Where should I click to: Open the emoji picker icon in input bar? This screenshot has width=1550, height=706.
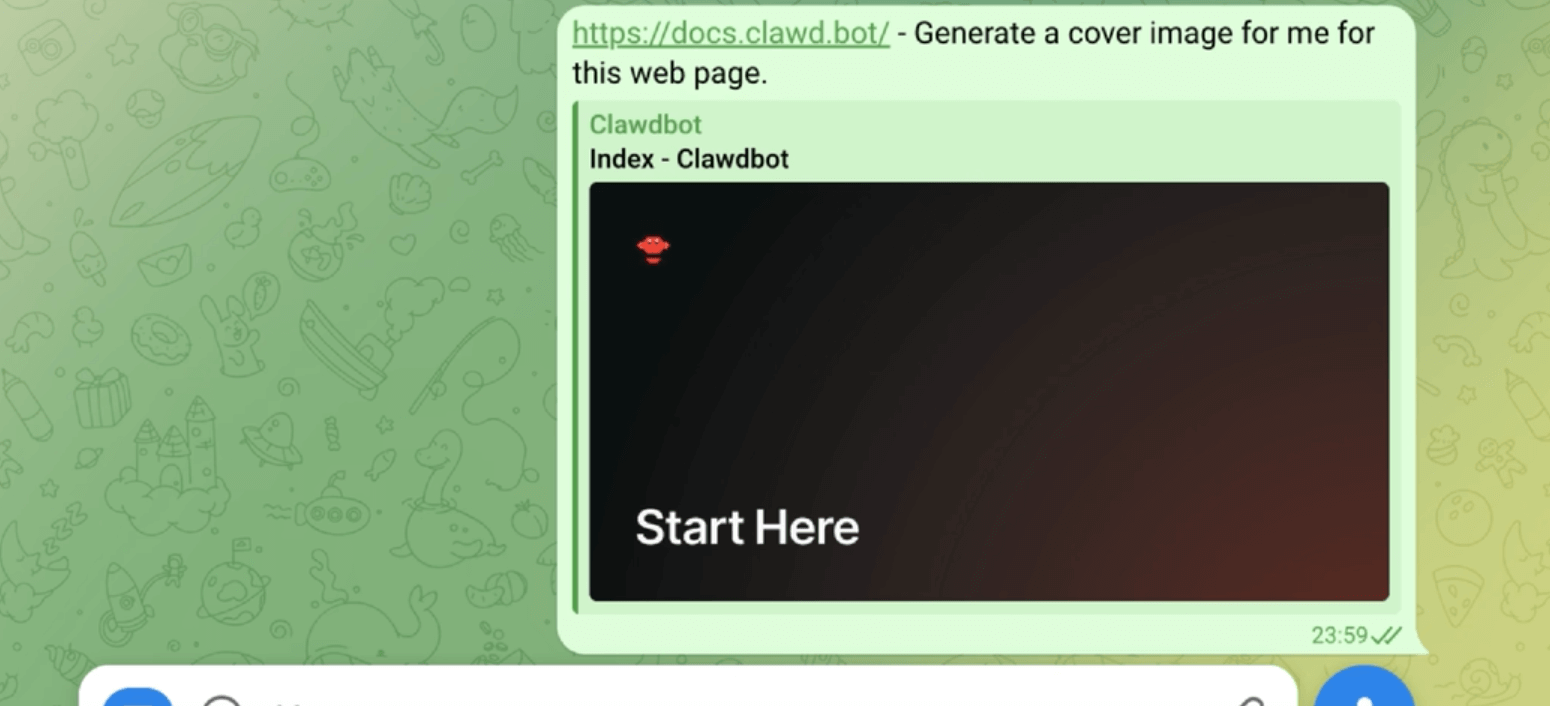pos(222,700)
